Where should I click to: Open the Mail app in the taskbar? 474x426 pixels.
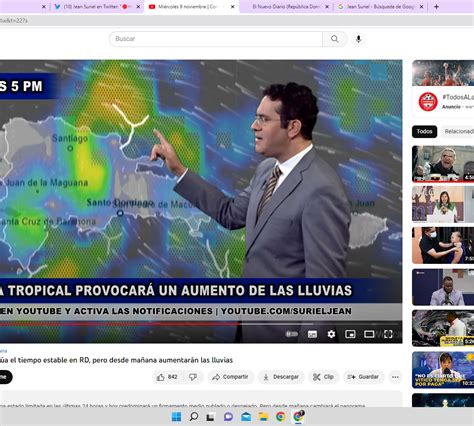click(246, 417)
